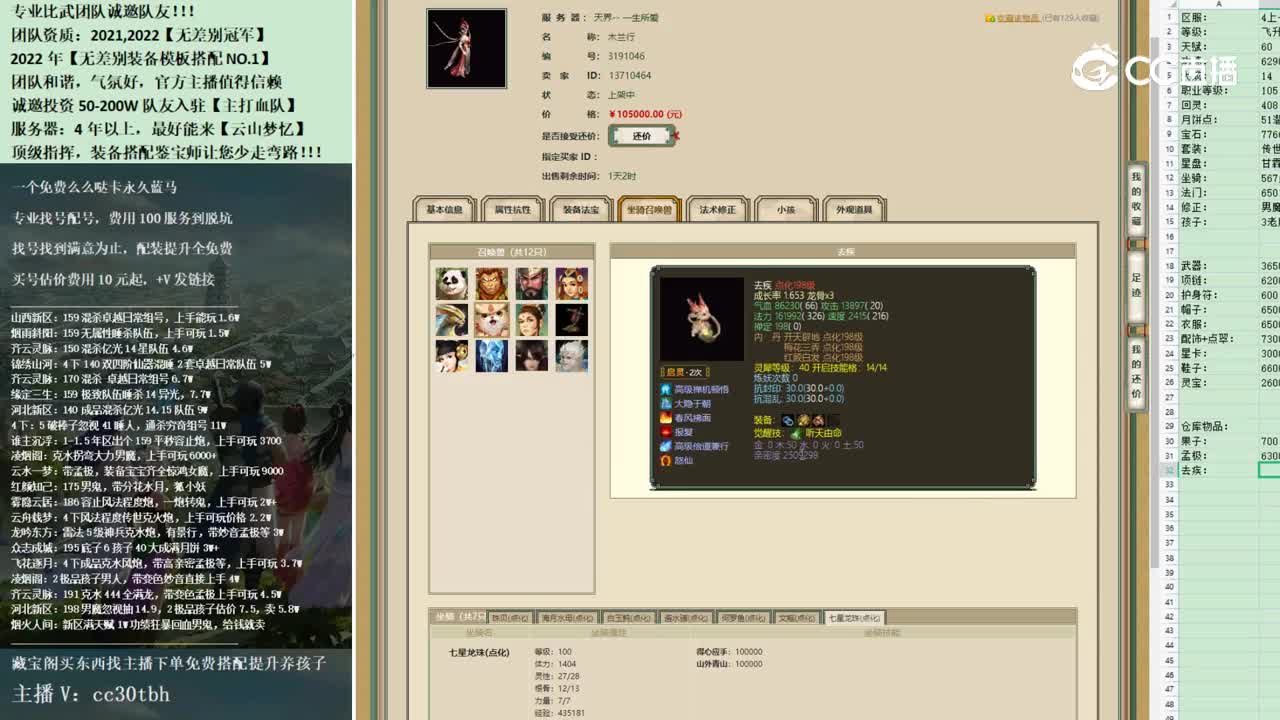Image resolution: width=1280 pixels, height=720 pixels.
Task: Select the dark long-haired figure summon portrait
Action: [x=532, y=356]
